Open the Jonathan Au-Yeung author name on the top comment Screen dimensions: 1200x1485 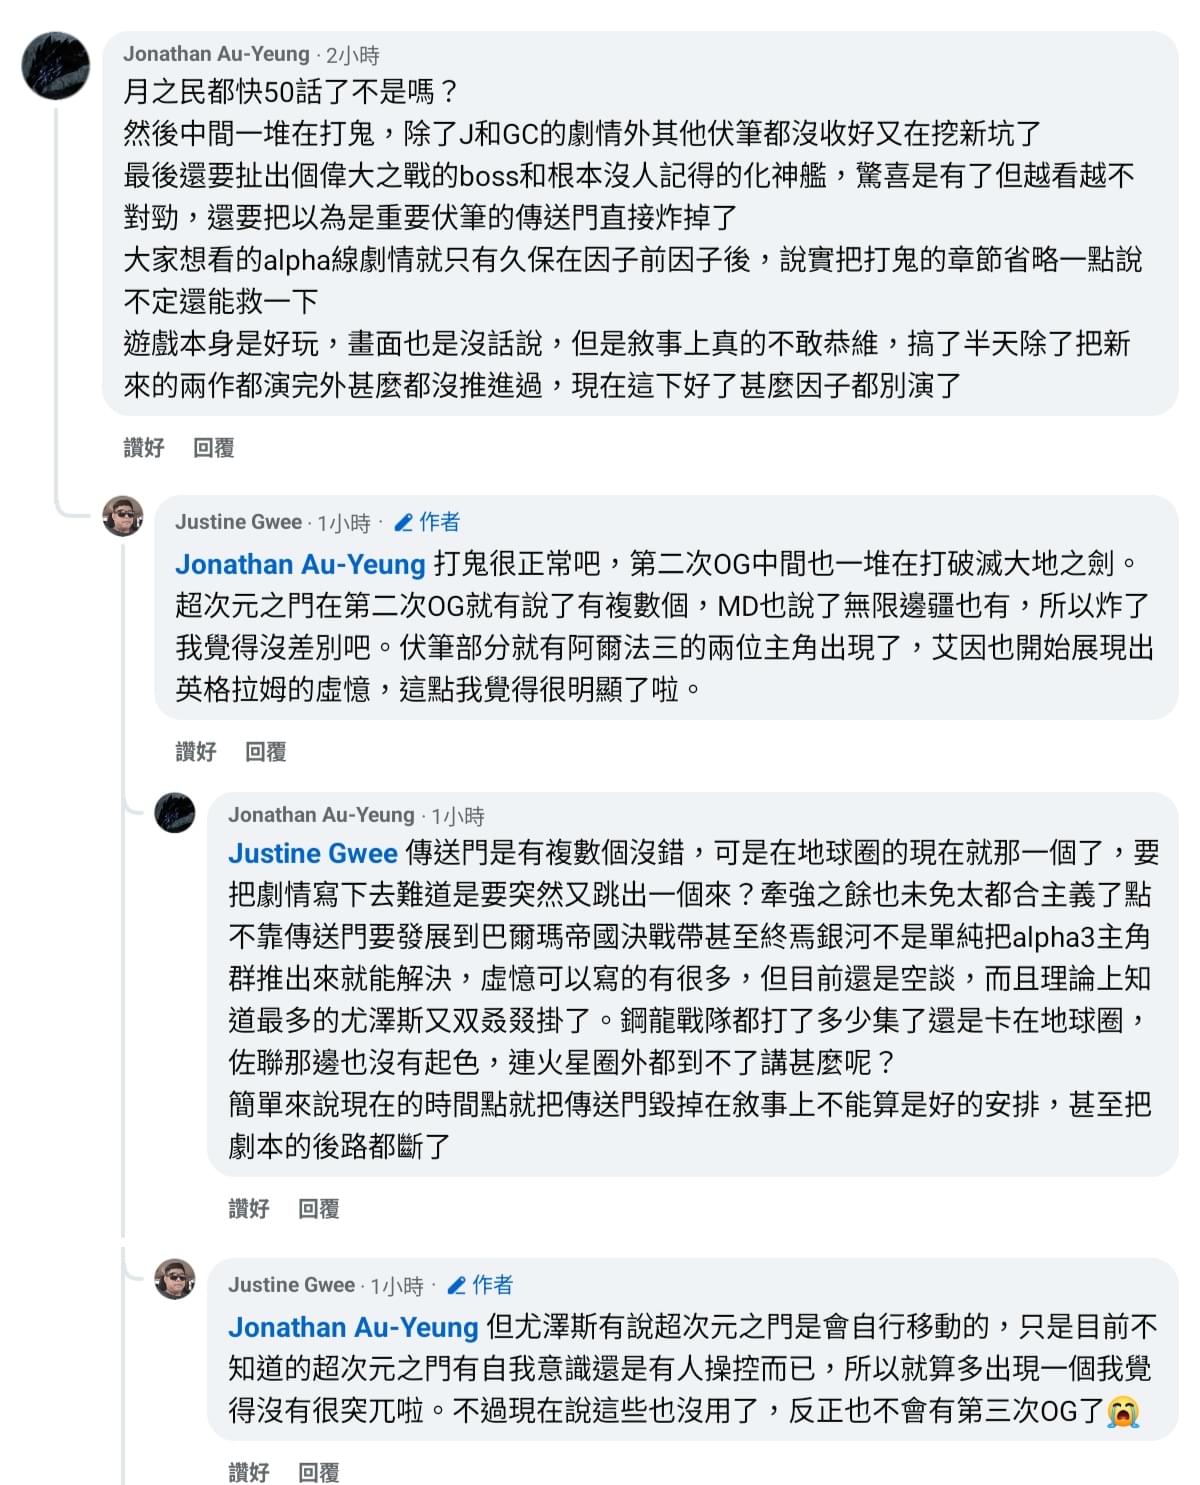tap(216, 54)
